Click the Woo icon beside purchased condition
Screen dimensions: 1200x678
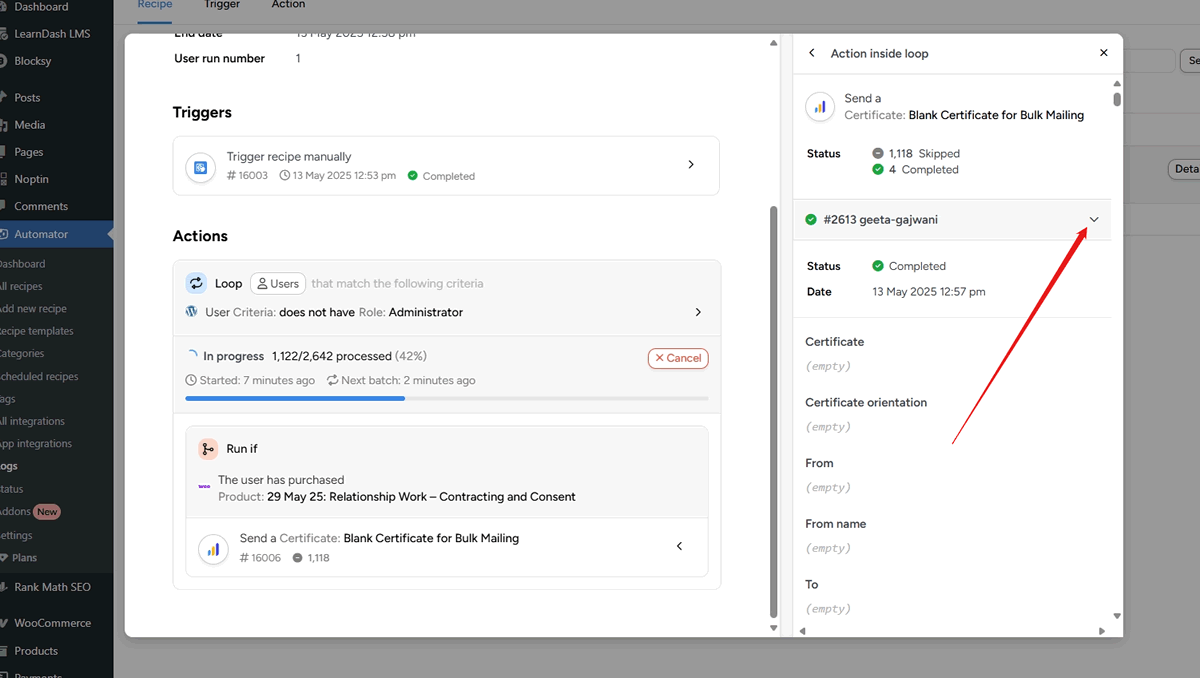204,487
